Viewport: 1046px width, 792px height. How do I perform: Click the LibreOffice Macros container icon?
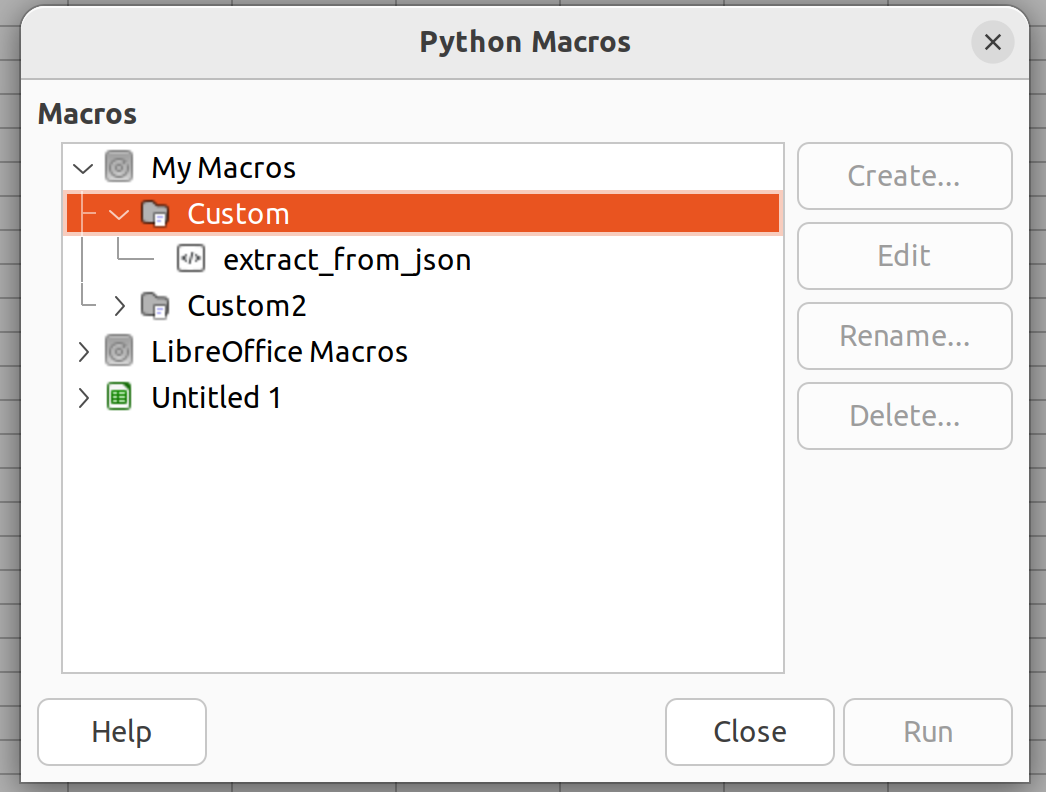point(119,351)
